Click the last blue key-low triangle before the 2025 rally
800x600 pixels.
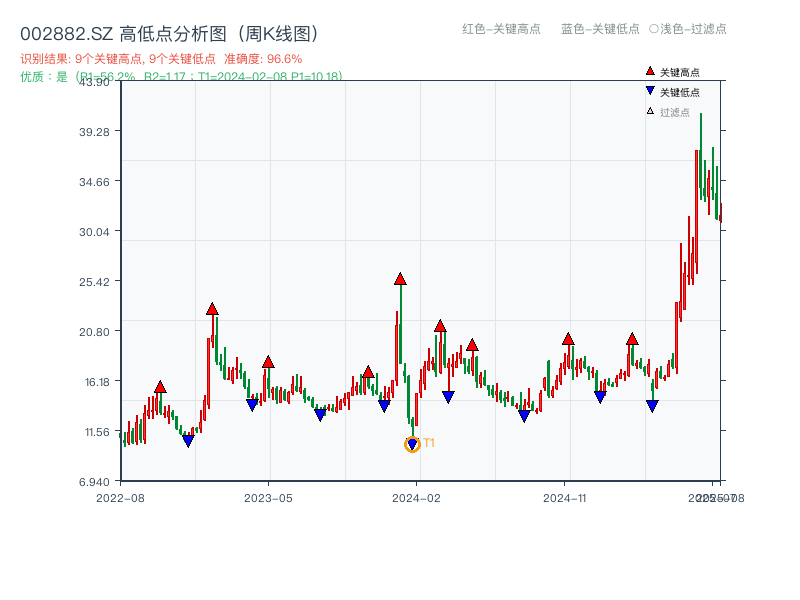coord(652,406)
